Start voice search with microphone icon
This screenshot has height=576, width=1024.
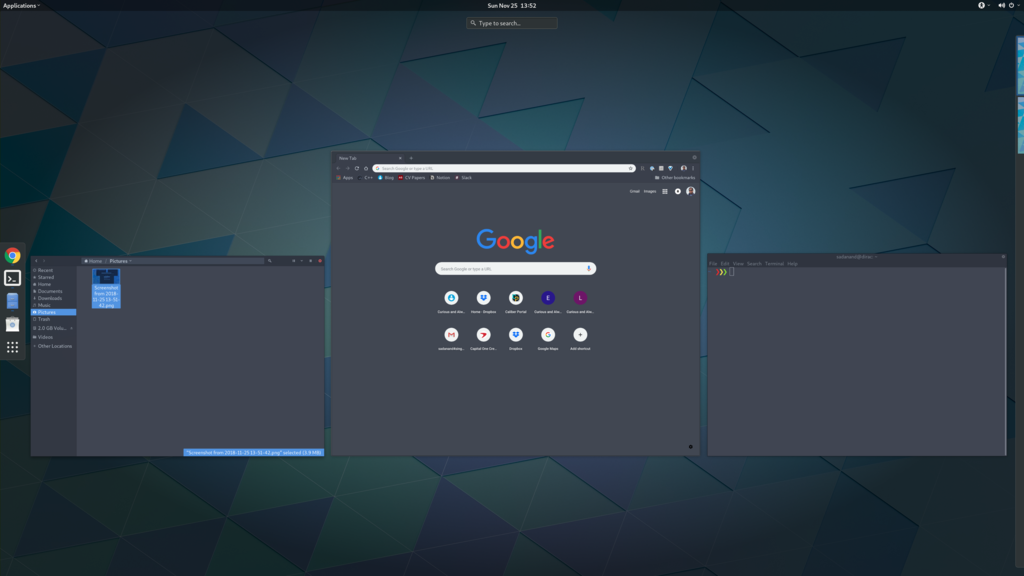pyautogui.click(x=588, y=268)
